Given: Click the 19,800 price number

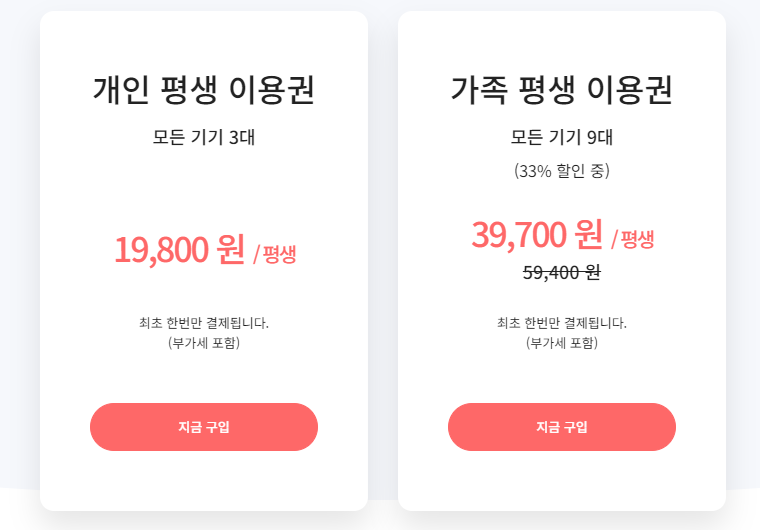Looking at the screenshot, I should pos(161,250).
